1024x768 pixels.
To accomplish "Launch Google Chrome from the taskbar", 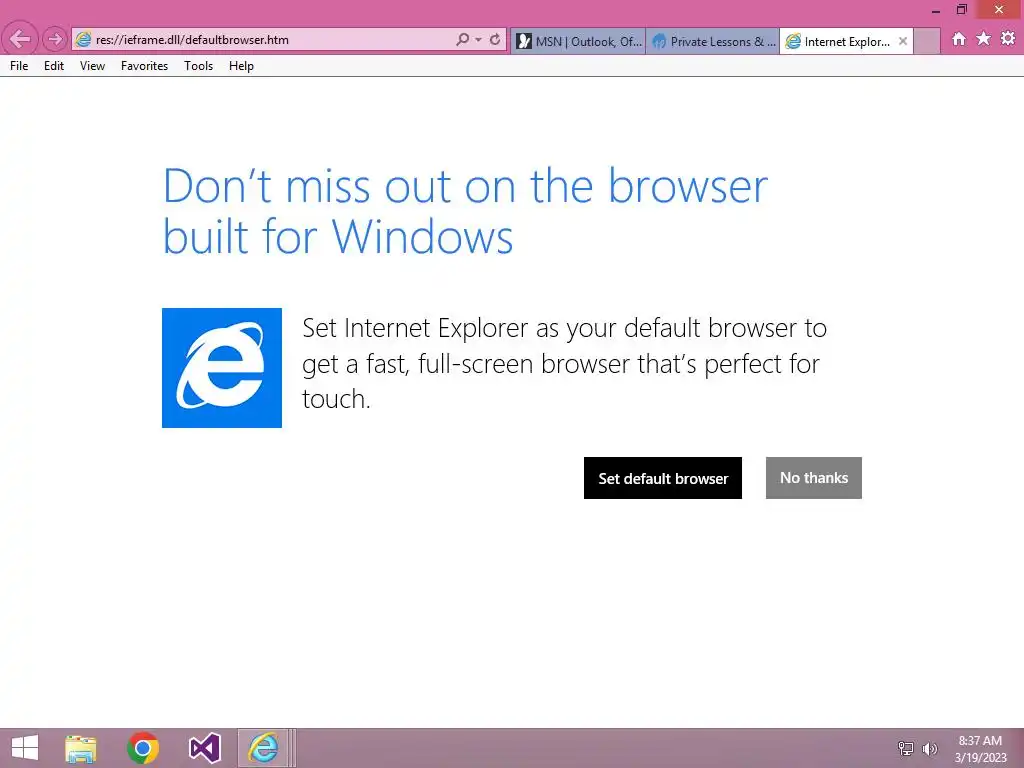I will coord(143,748).
